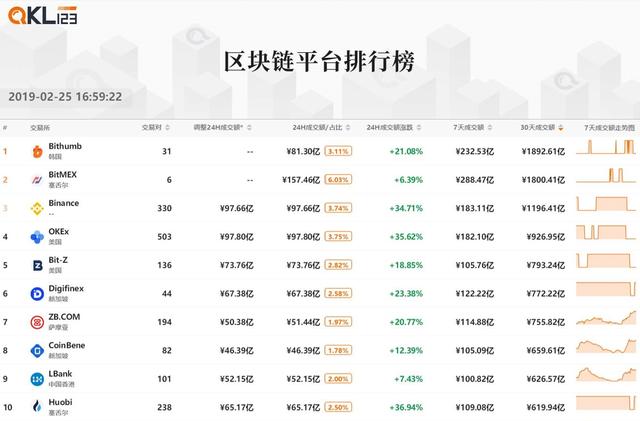The width and height of the screenshot is (640, 421).
Task: Click OKEx 7-day trend chart
Action: 606,232
